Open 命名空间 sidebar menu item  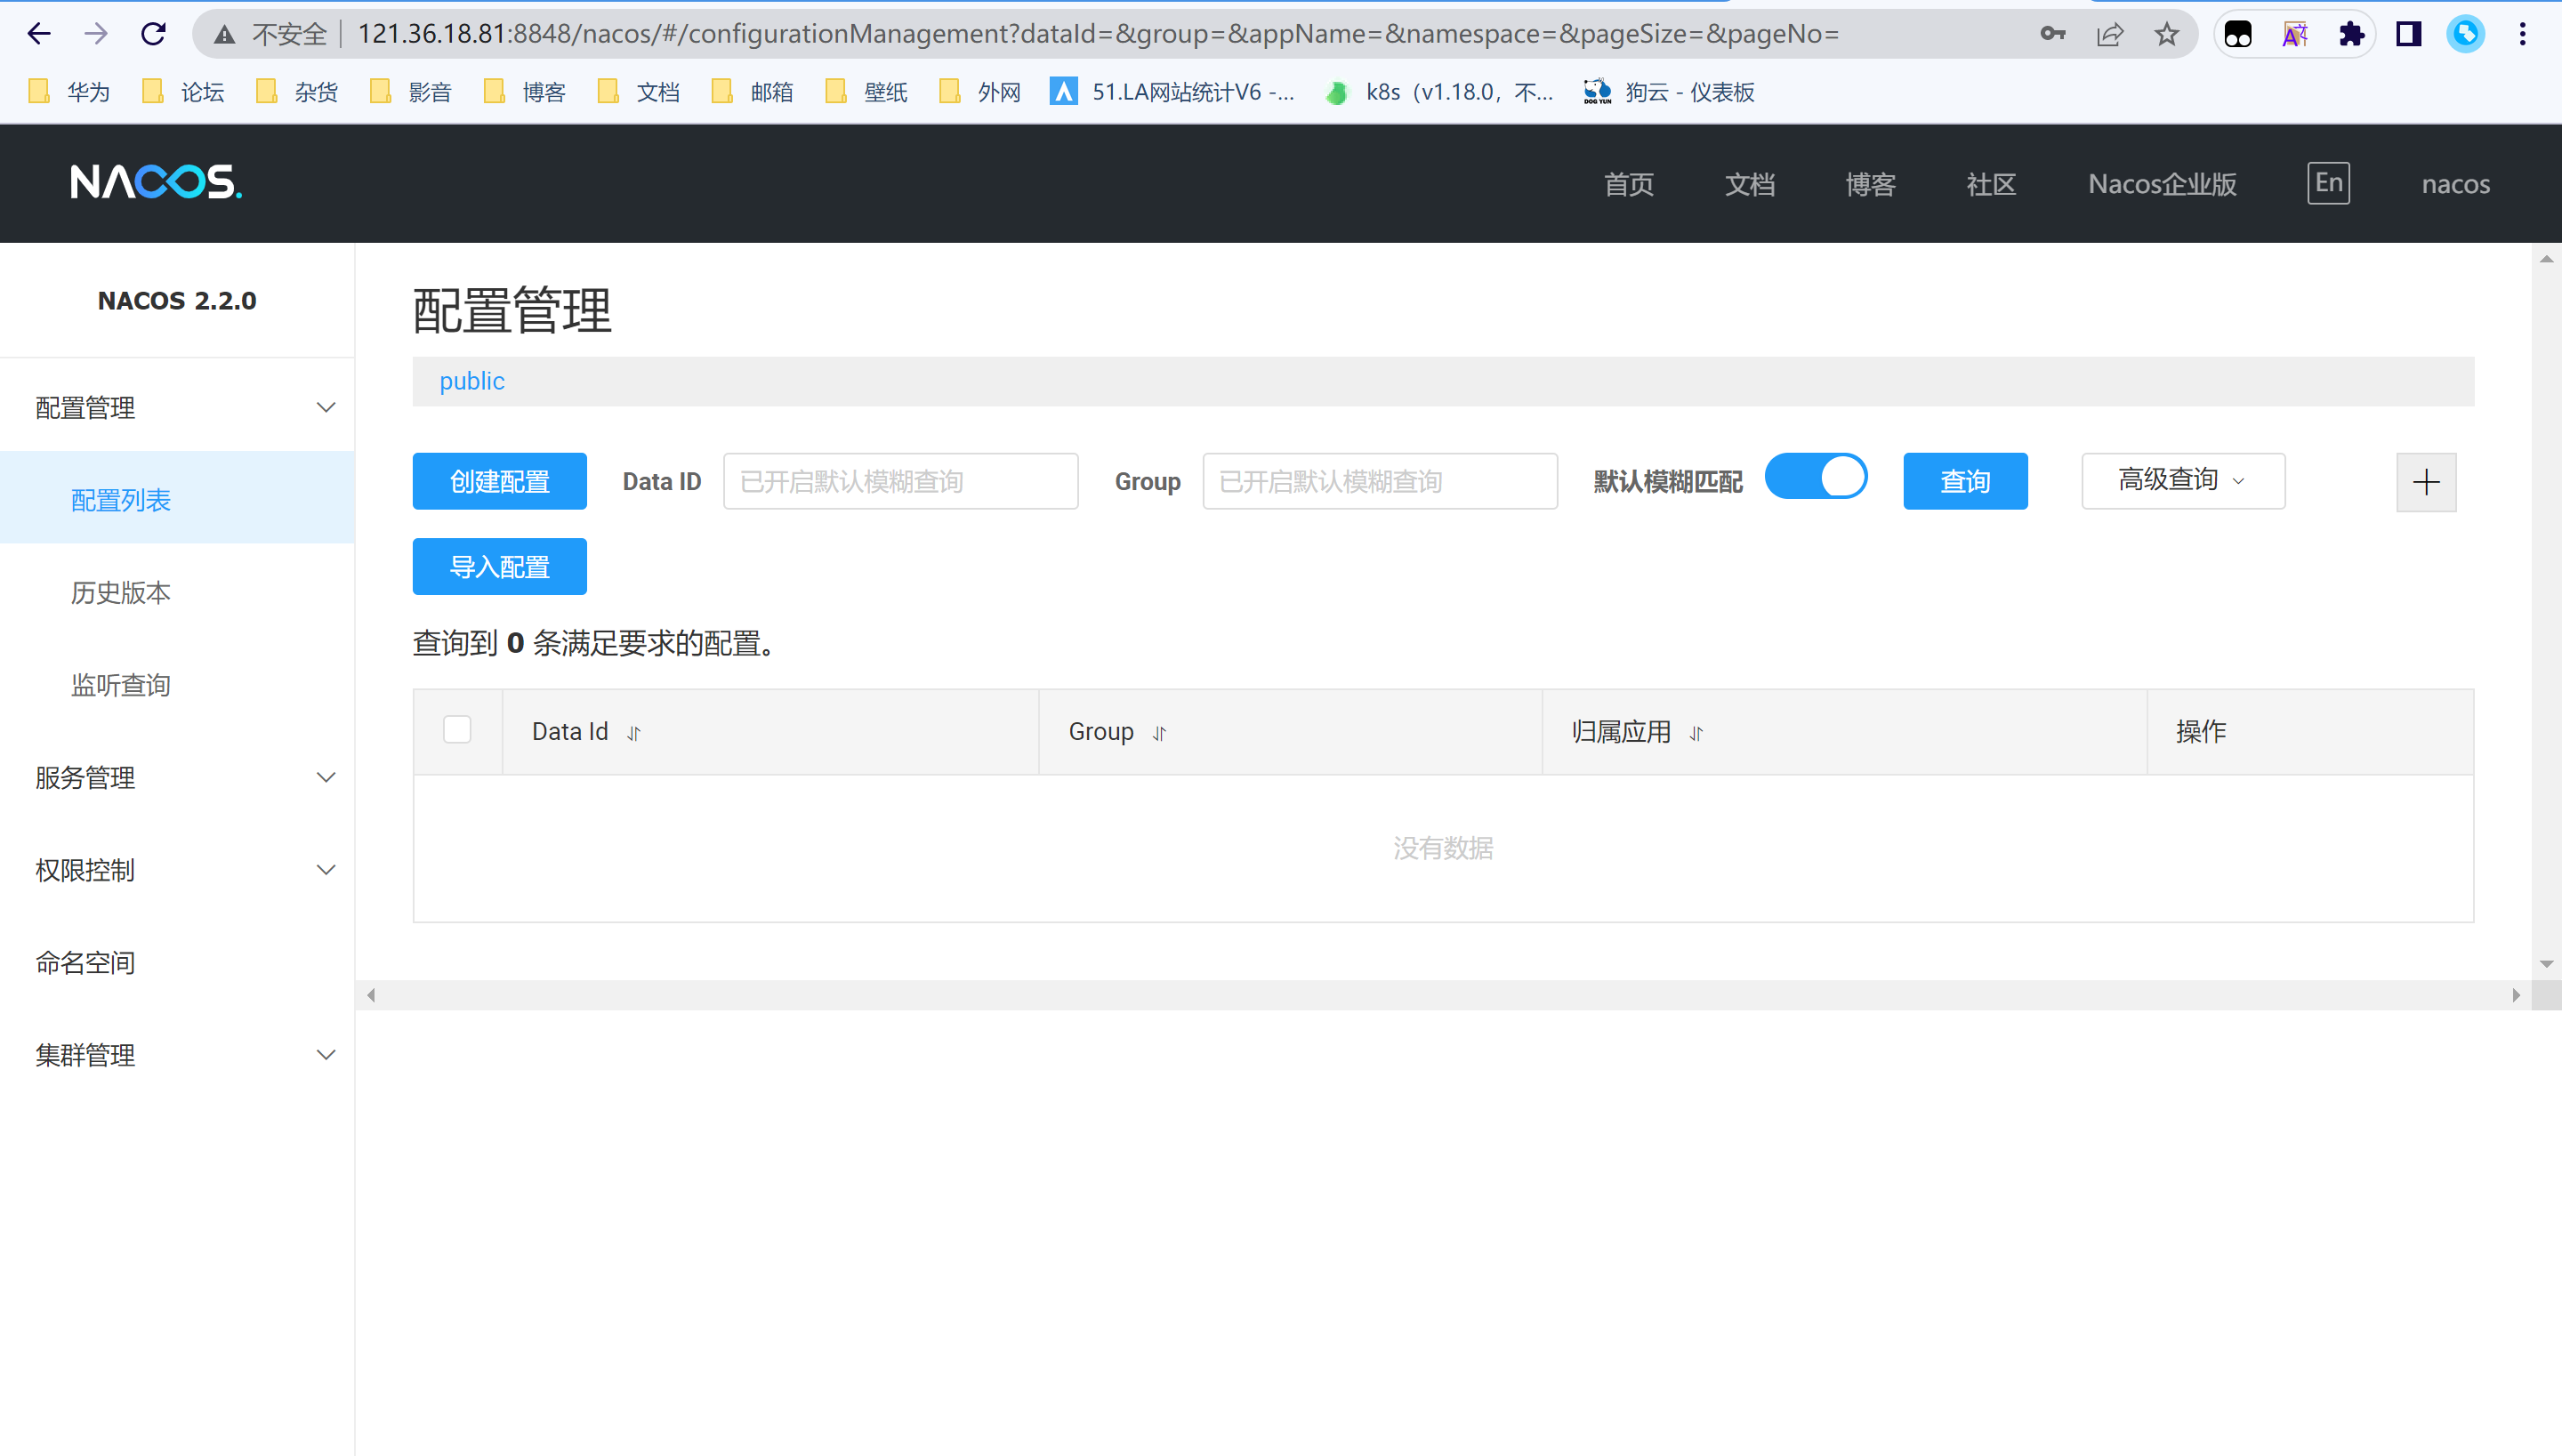[85, 962]
